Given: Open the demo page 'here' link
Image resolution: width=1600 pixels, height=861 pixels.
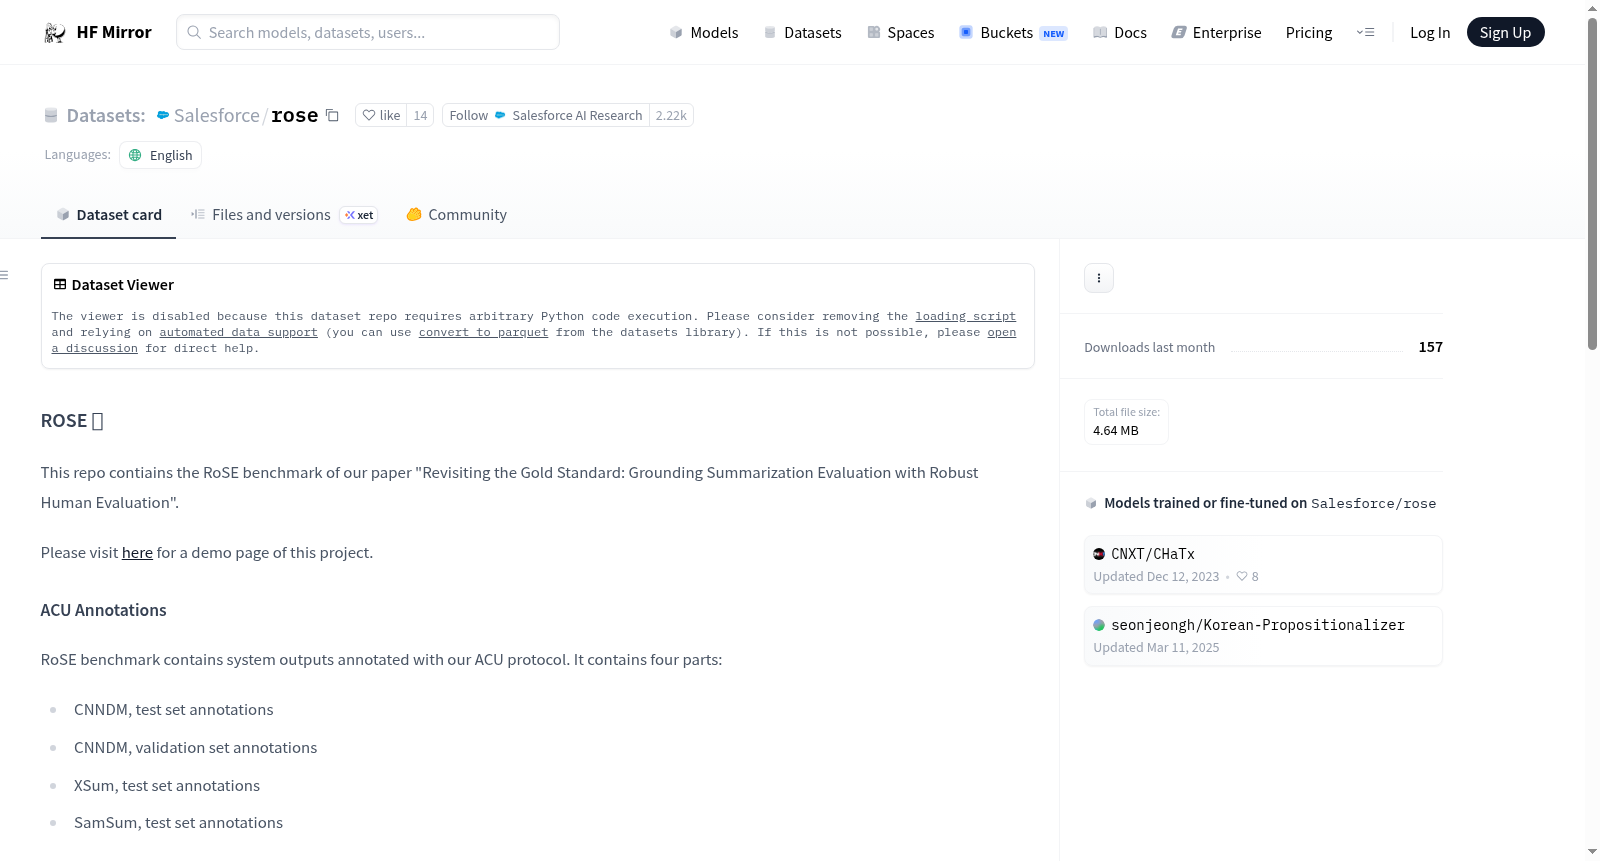Looking at the screenshot, I should click(137, 553).
